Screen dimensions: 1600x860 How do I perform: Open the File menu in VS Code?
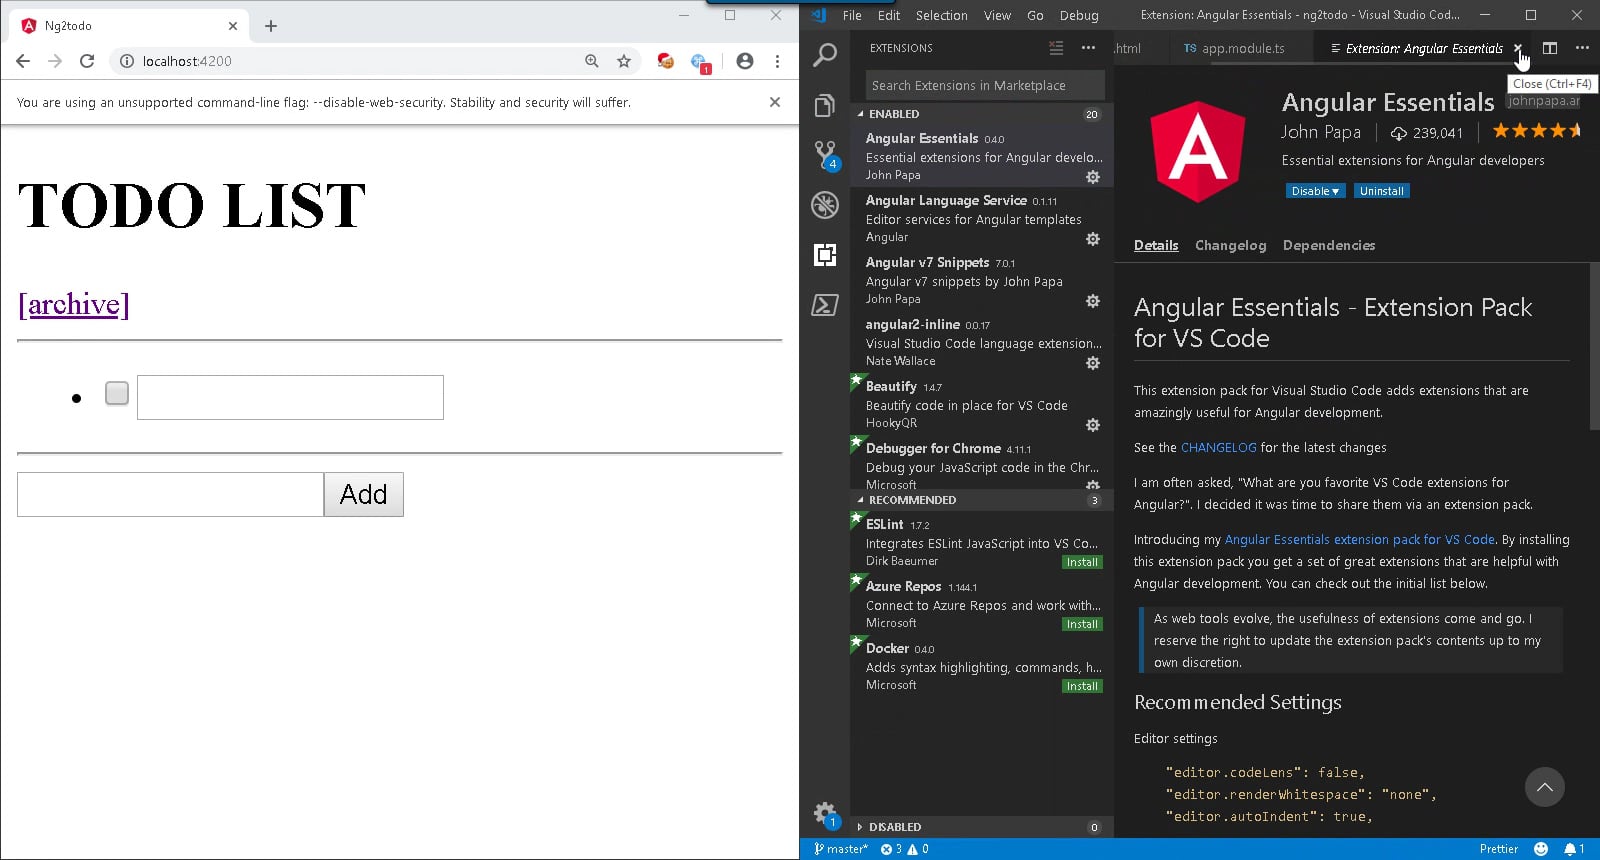coord(852,15)
